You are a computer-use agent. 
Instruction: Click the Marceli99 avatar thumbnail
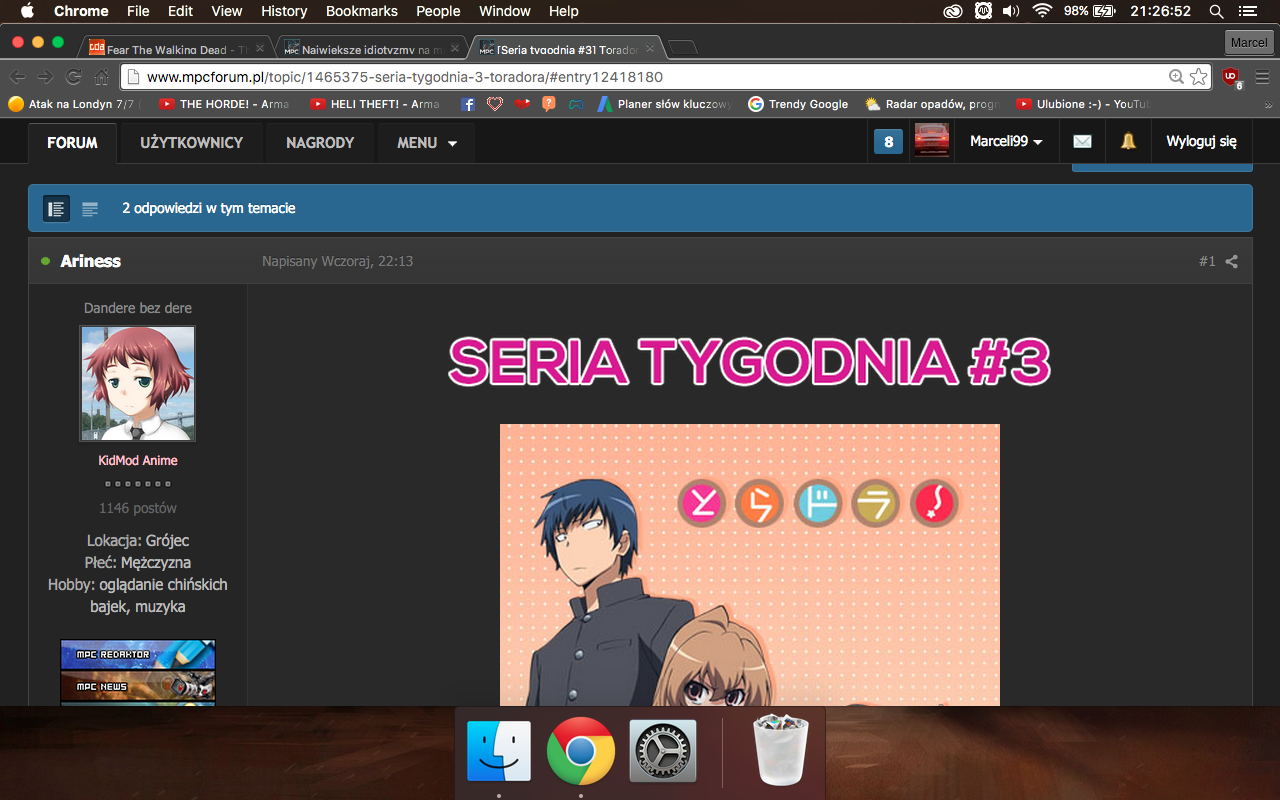(x=932, y=141)
